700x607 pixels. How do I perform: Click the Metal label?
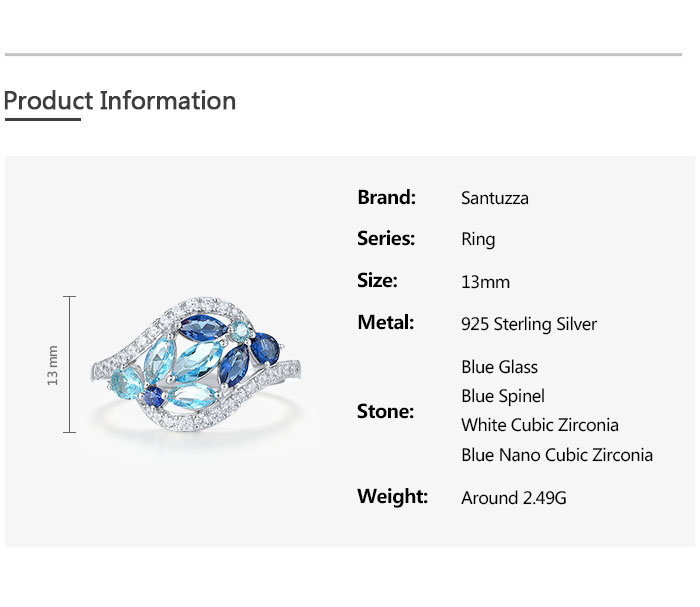coord(385,322)
